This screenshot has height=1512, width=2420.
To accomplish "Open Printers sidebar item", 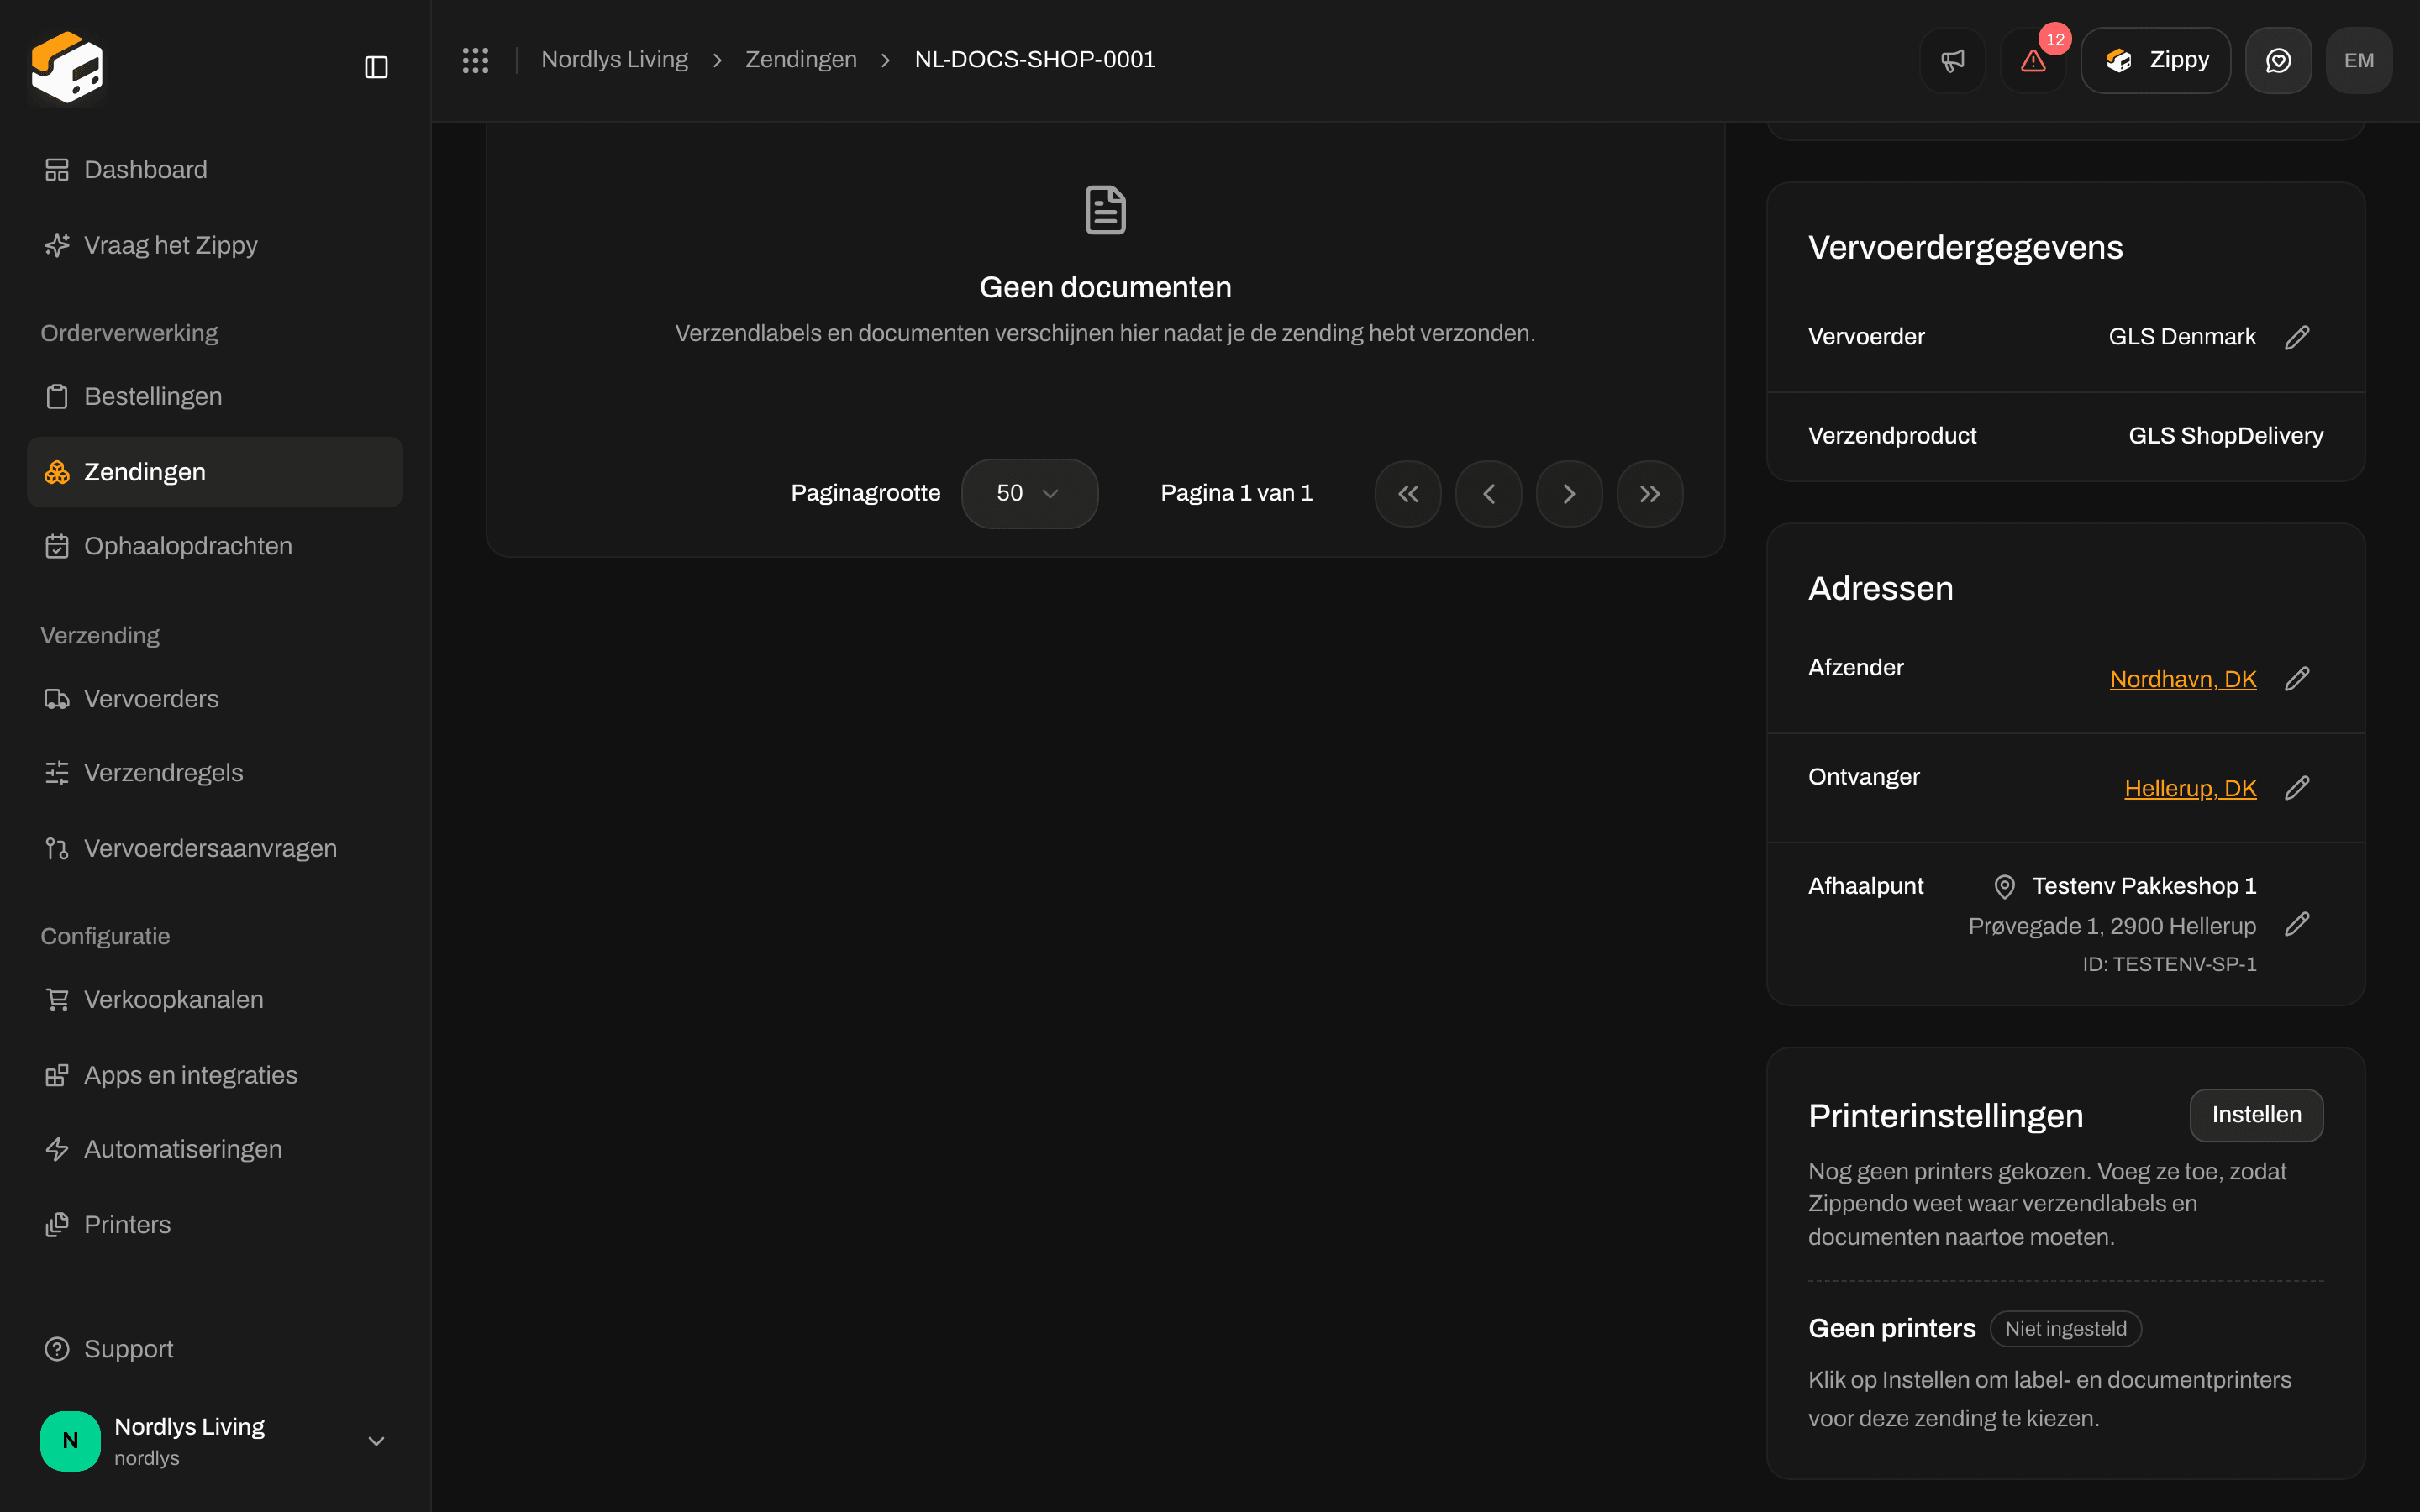I will click(215, 1225).
